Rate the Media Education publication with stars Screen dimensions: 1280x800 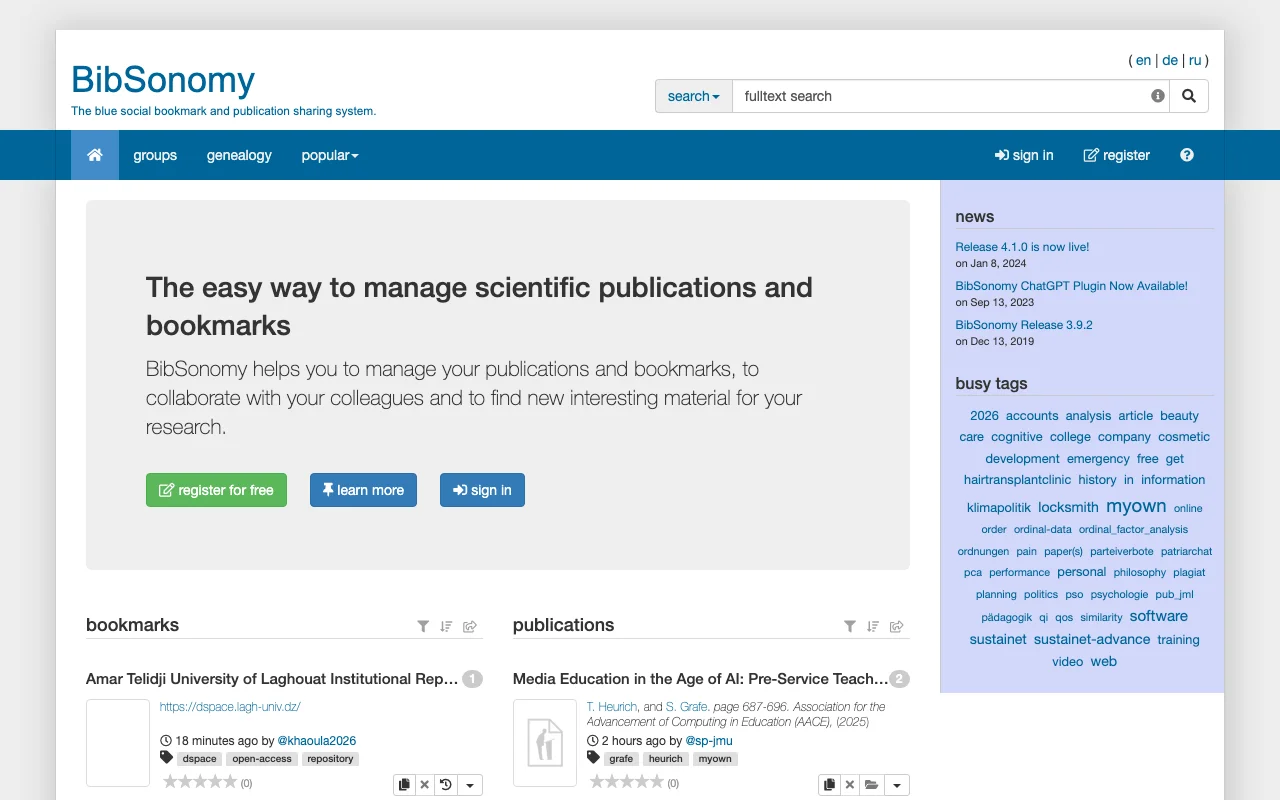[x=627, y=782]
